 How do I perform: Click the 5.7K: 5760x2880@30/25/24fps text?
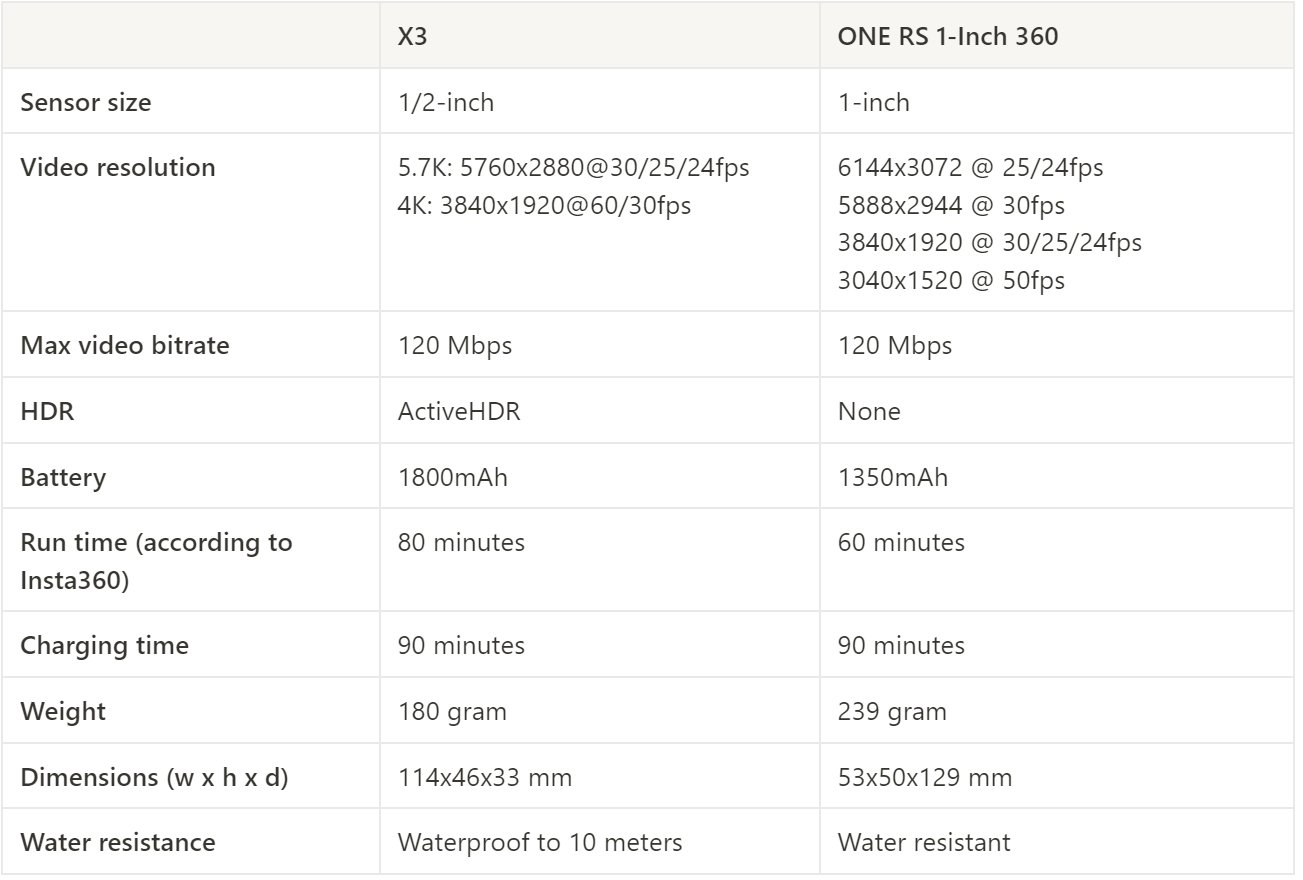573,167
